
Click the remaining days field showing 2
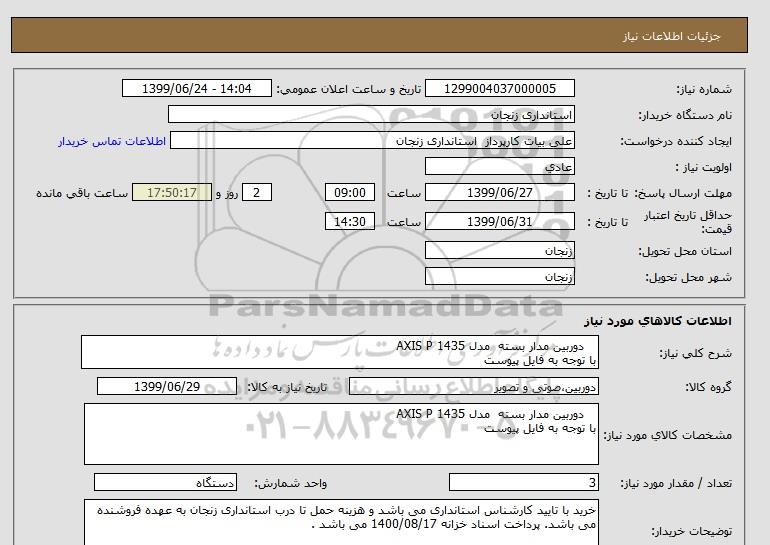point(257,192)
